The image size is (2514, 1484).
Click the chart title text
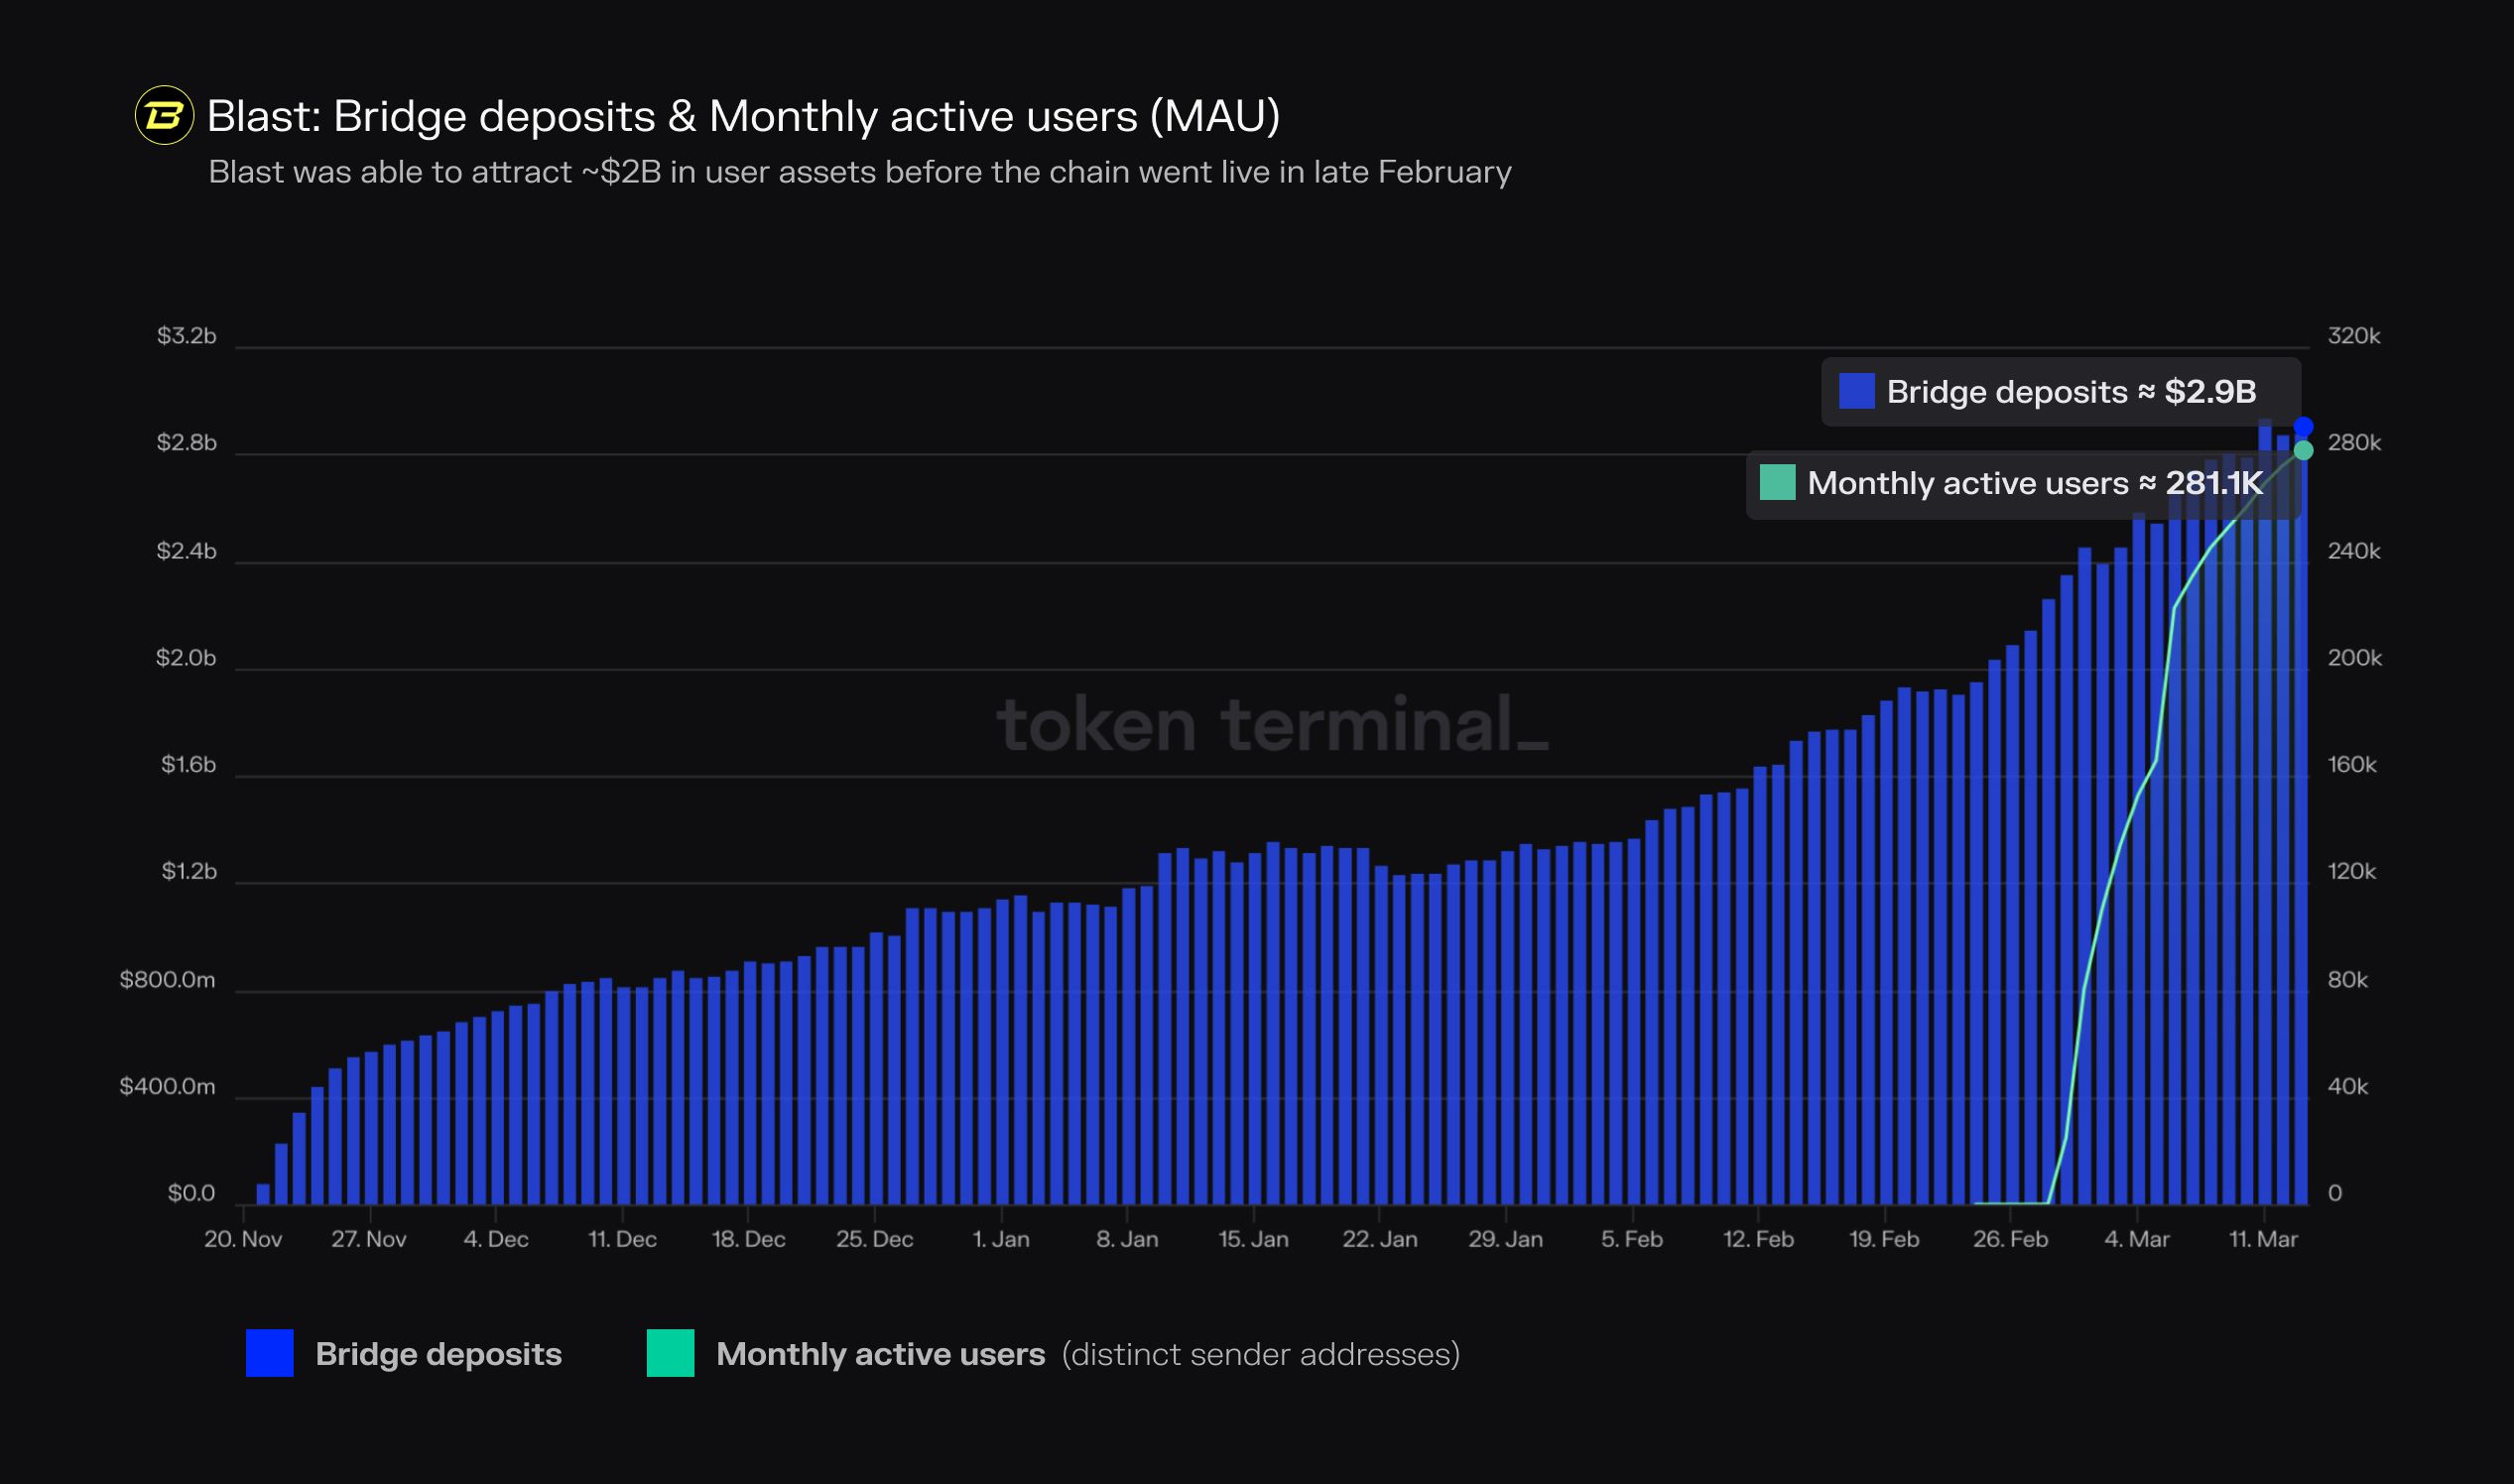743,116
